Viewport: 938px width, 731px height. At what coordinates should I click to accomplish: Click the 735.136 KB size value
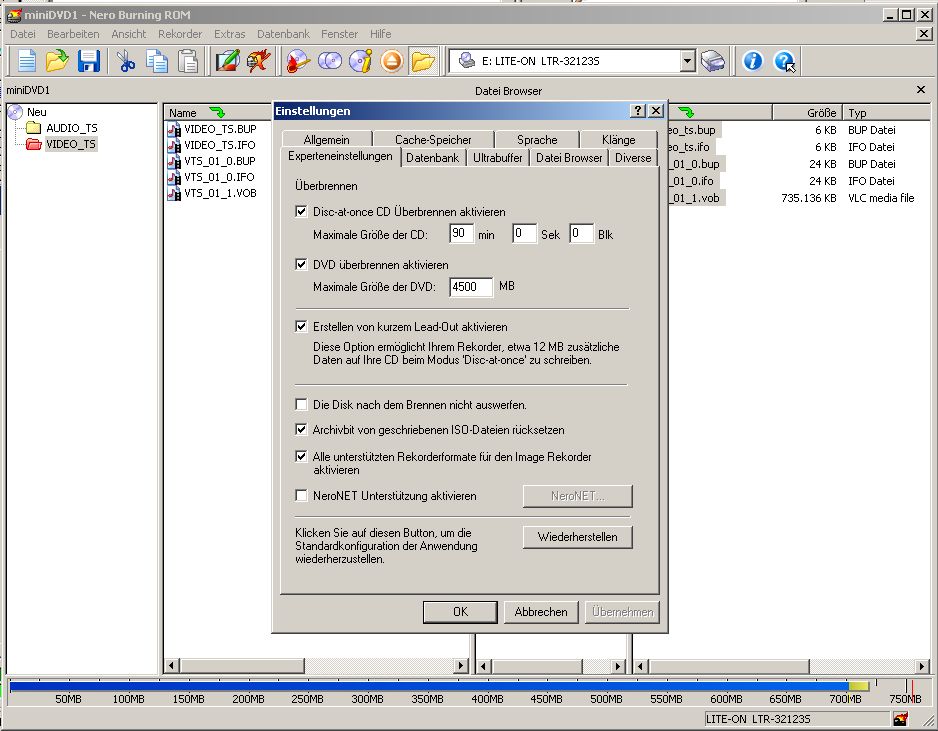(809, 198)
